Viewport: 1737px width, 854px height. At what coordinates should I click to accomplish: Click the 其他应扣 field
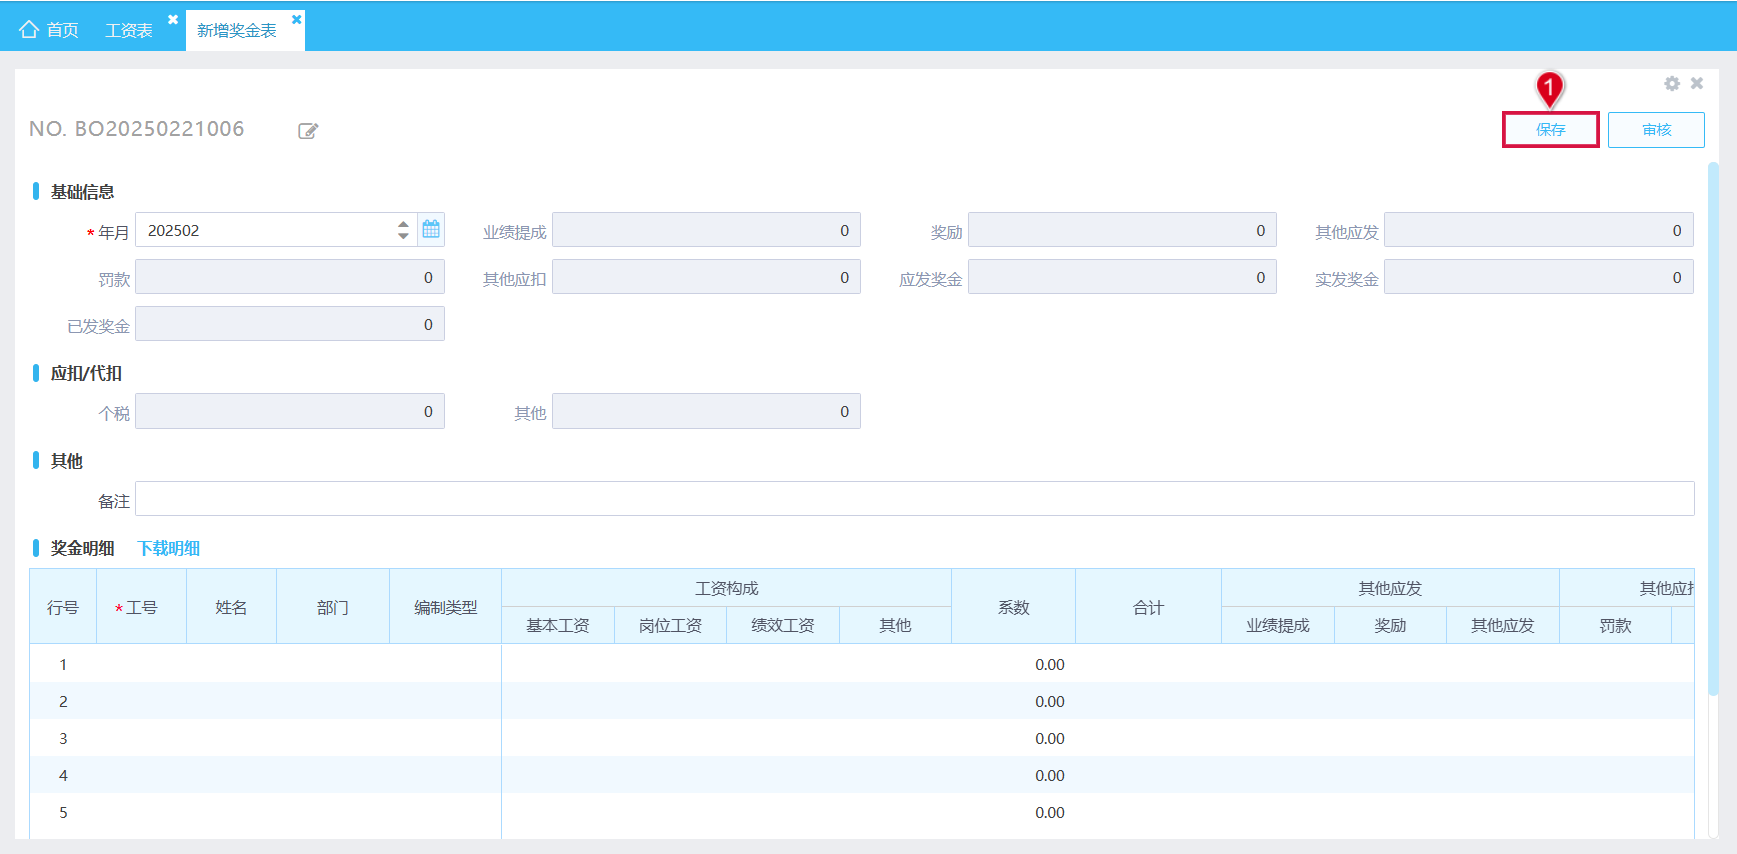point(706,277)
